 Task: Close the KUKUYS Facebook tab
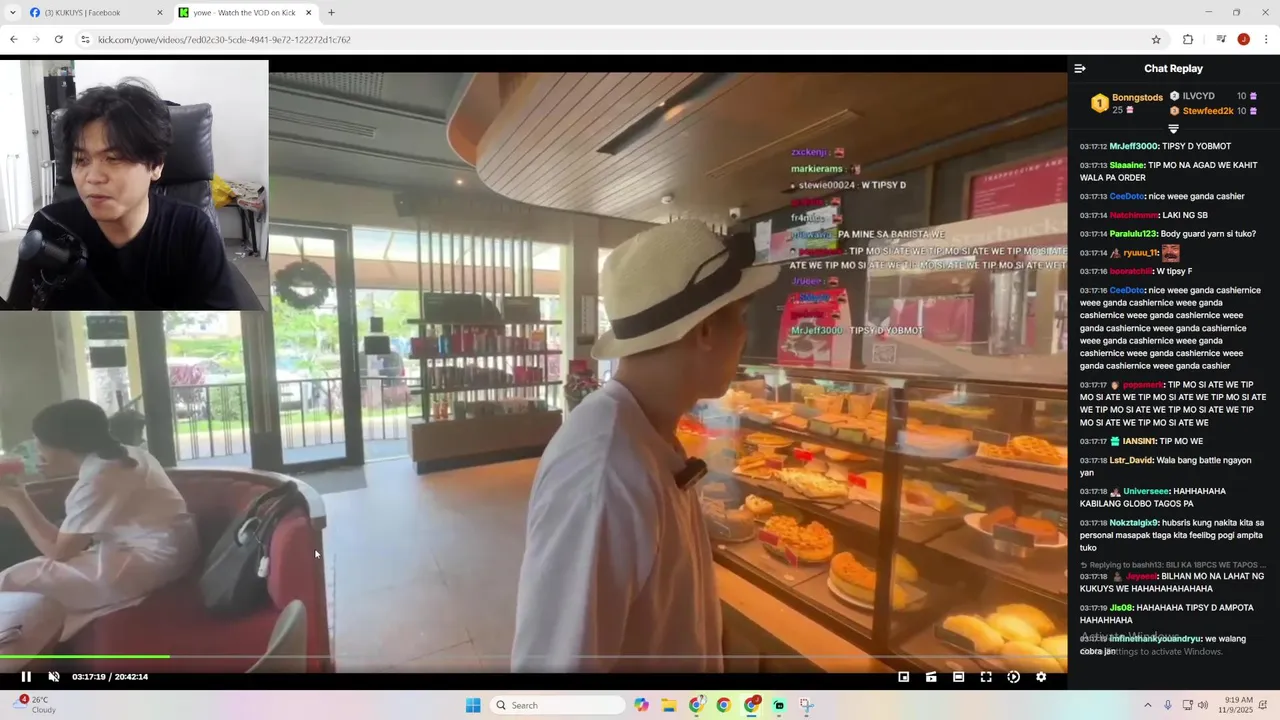click(x=159, y=13)
